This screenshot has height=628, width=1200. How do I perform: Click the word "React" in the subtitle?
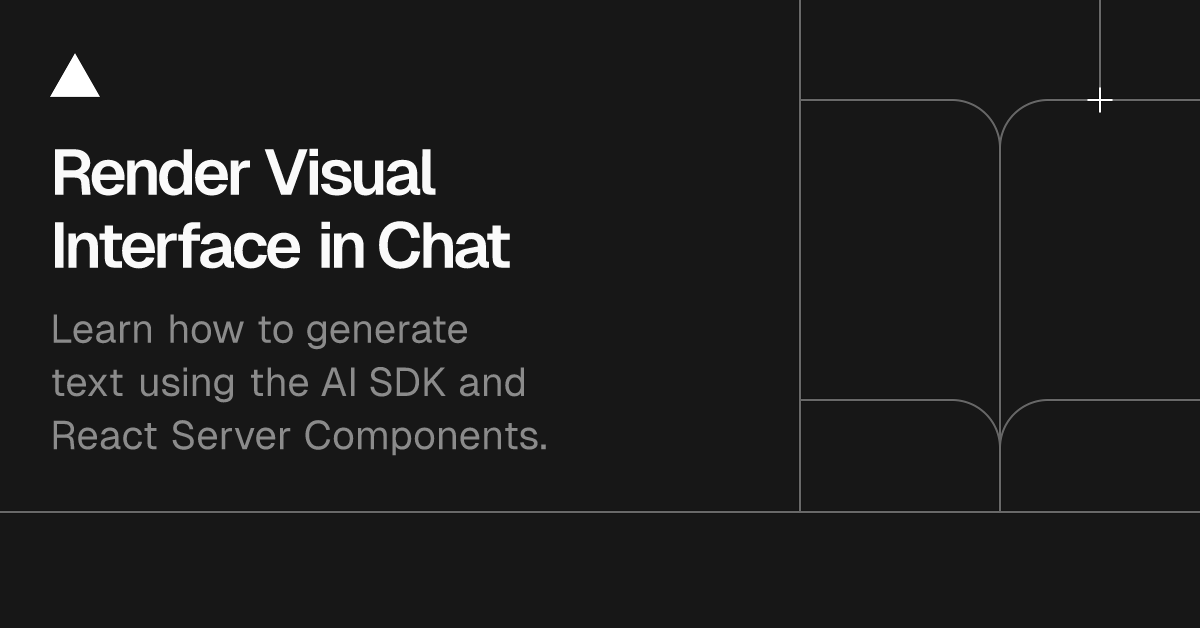tap(105, 437)
